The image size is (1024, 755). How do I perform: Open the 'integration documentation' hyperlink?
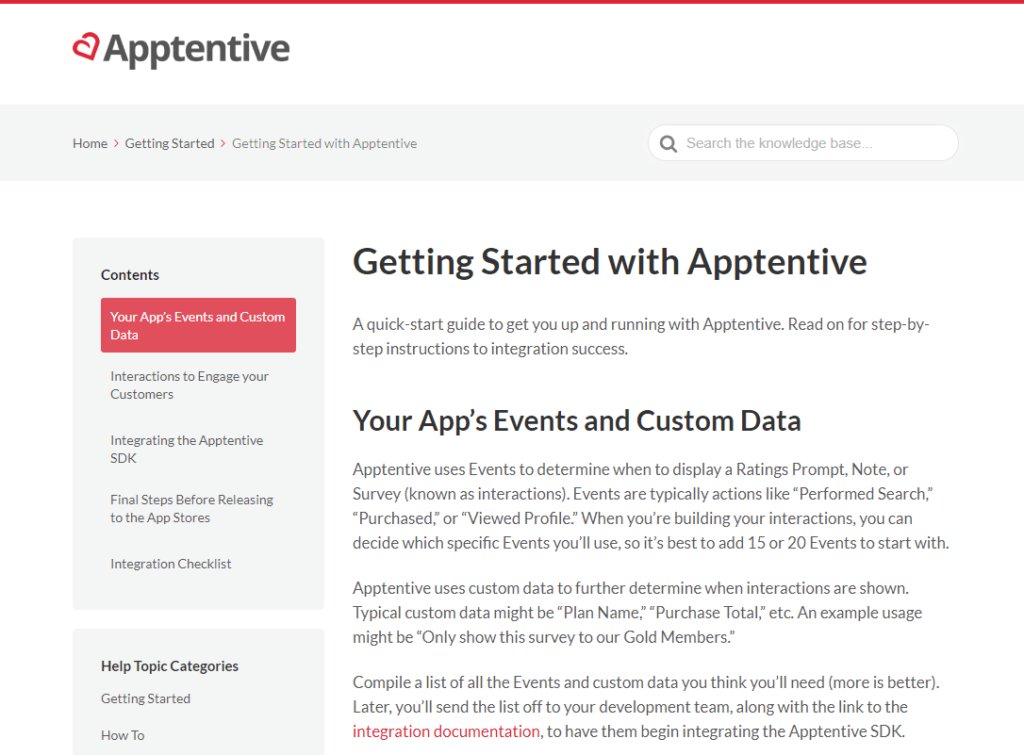coord(445,731)
